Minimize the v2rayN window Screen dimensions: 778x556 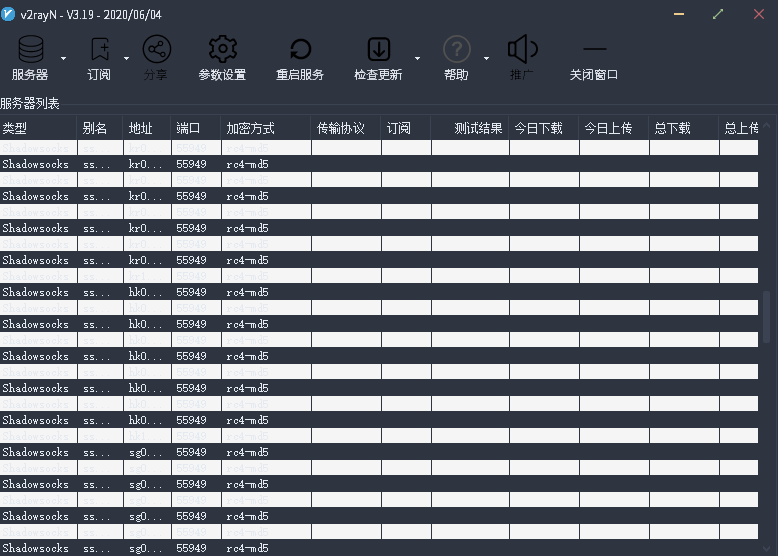pos(679,14)
